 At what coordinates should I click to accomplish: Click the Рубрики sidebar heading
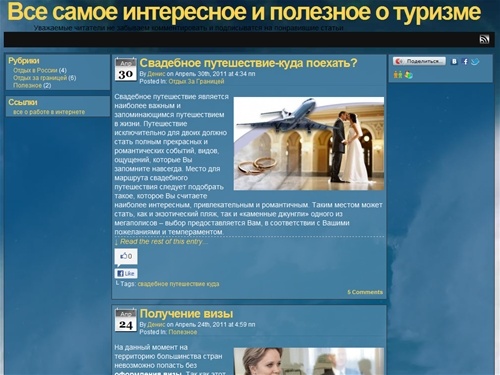pos(24,61)
